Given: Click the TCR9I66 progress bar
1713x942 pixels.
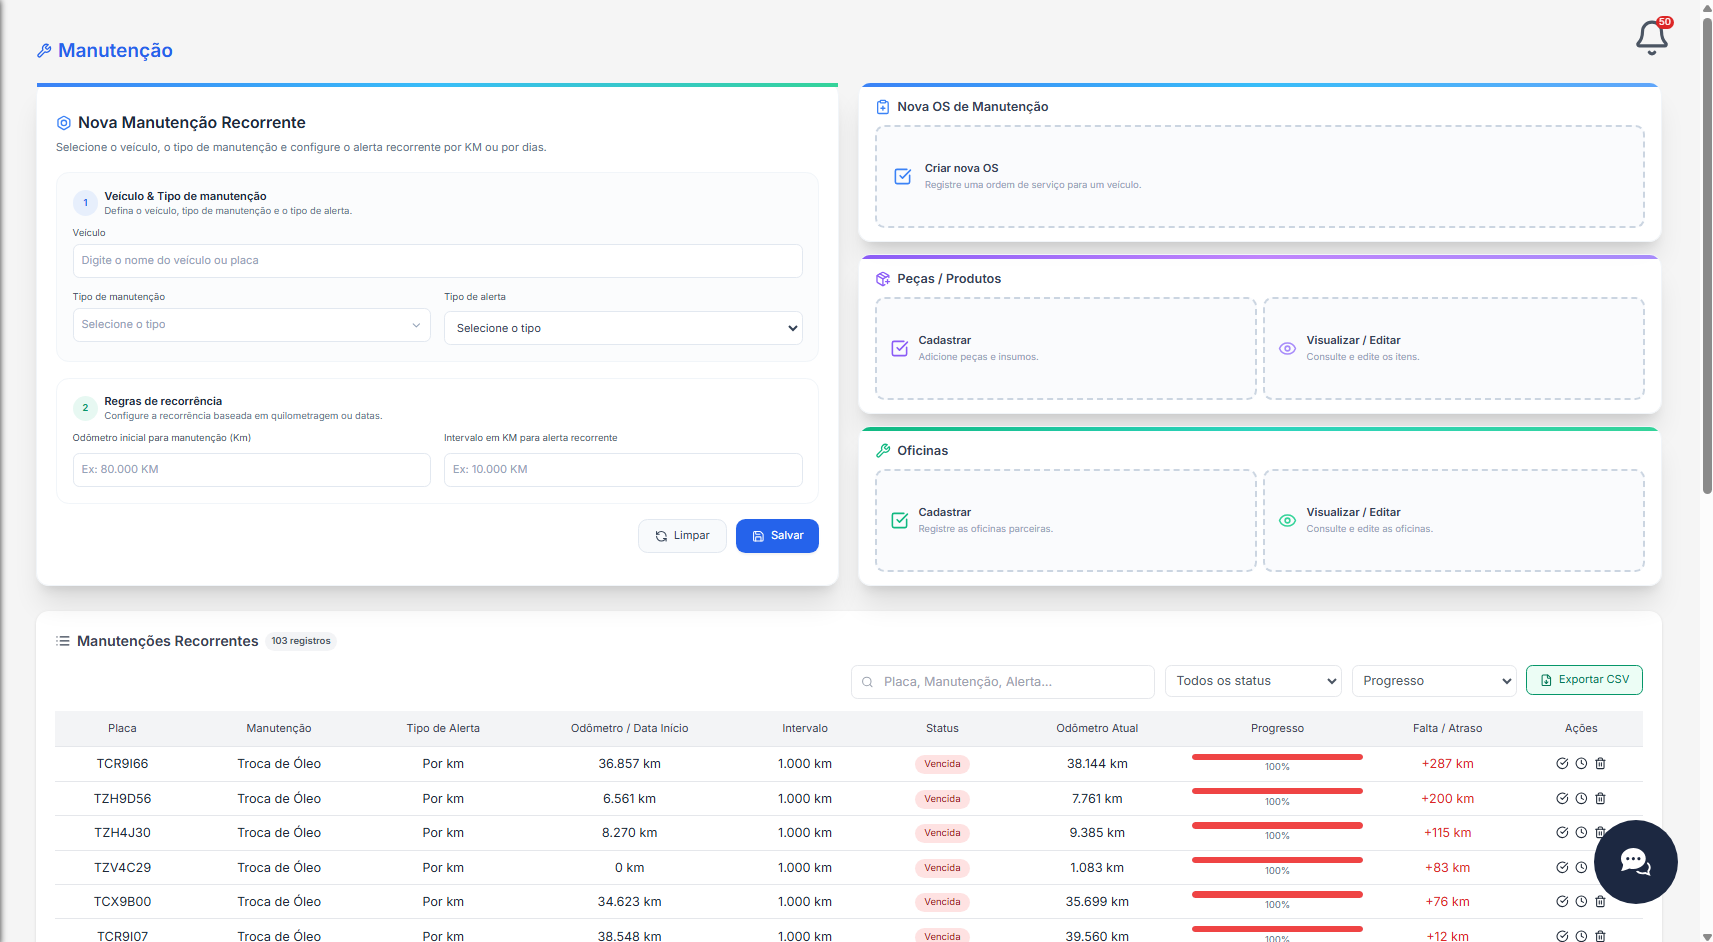Looking at the screenshot, I should [x=1277, y=757].
